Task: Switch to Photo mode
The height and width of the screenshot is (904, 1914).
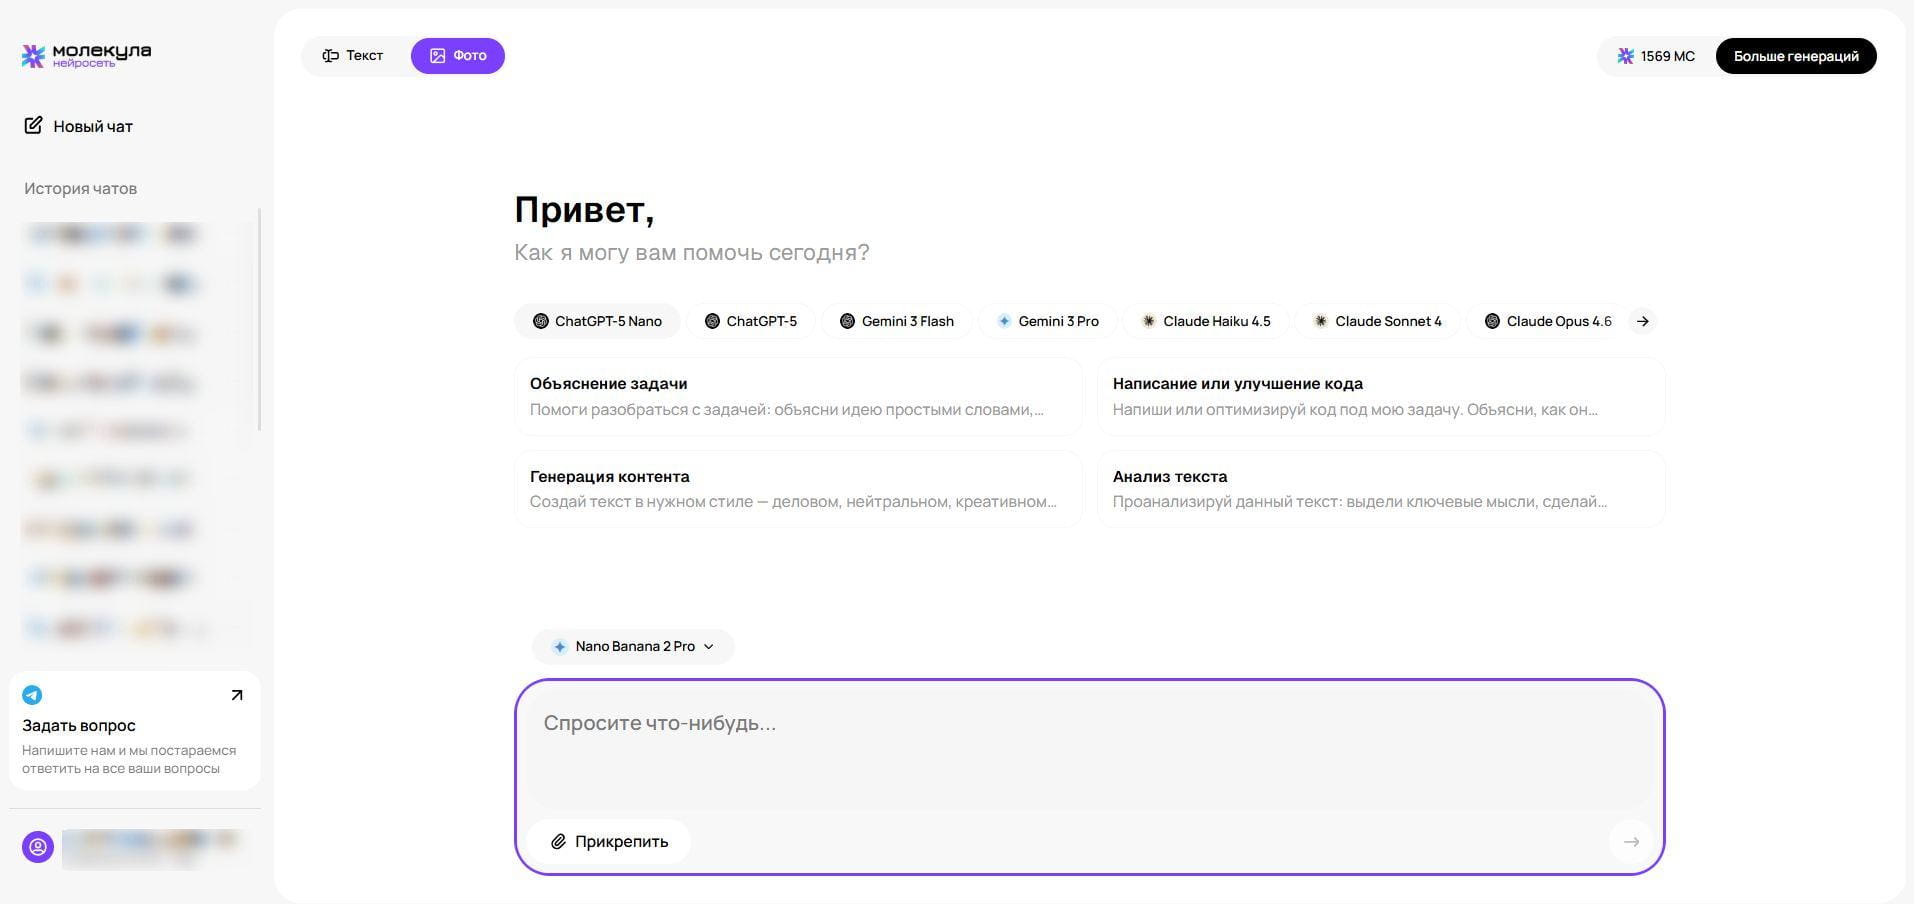Action: pyautogui.click(x=458, y=55)
